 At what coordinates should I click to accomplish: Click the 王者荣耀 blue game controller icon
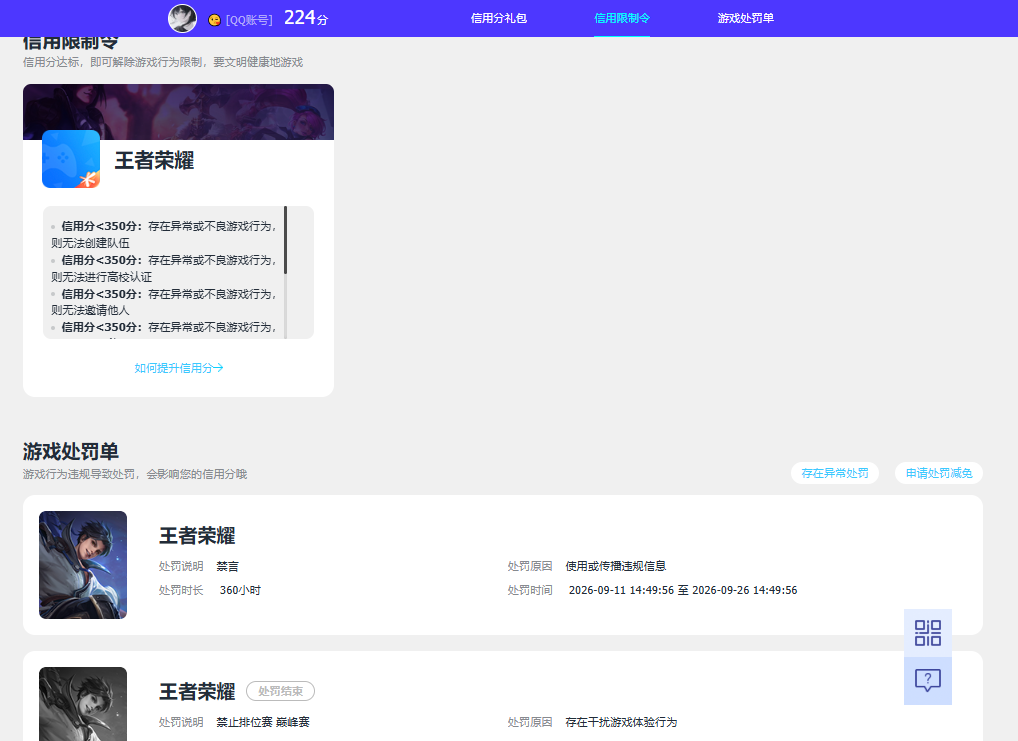coord(71,159)
